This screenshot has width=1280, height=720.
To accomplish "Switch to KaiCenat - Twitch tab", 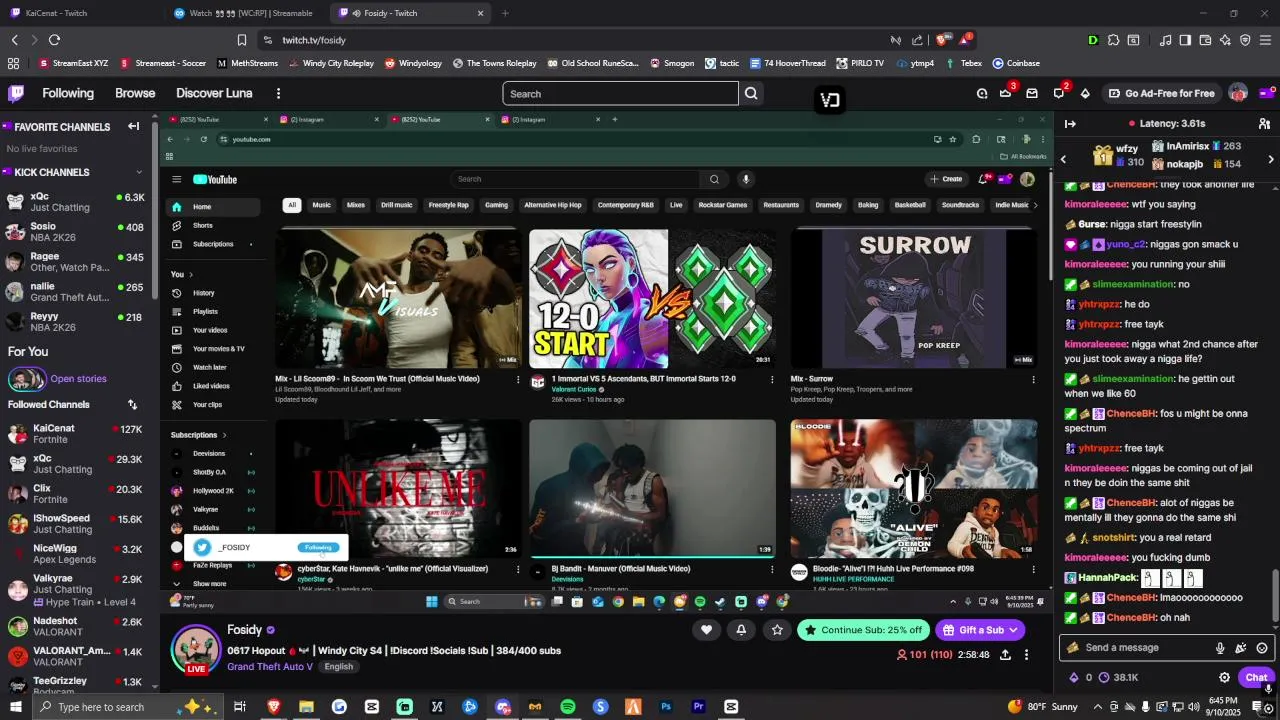I will click(x=80, y=13).
